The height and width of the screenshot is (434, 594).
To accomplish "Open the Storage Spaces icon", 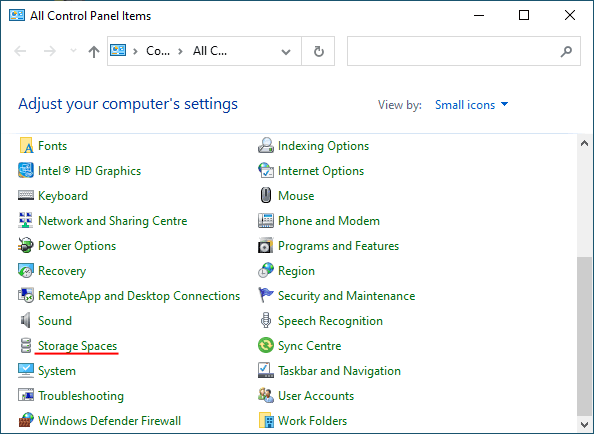I will click(x=26, y=346).
